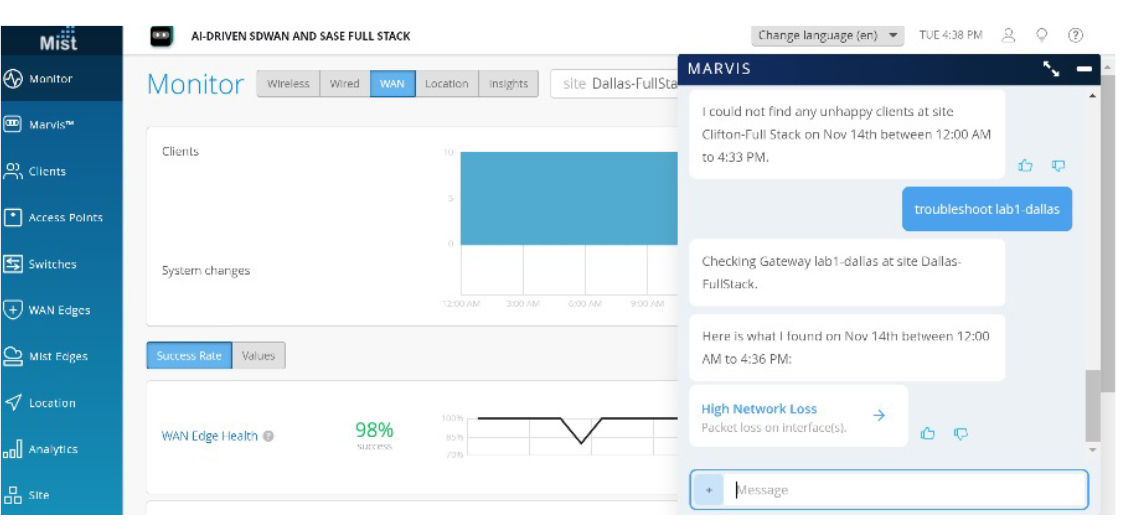
Task: Thumbs up the unhappy clients response
Action: pos(1025,165)
